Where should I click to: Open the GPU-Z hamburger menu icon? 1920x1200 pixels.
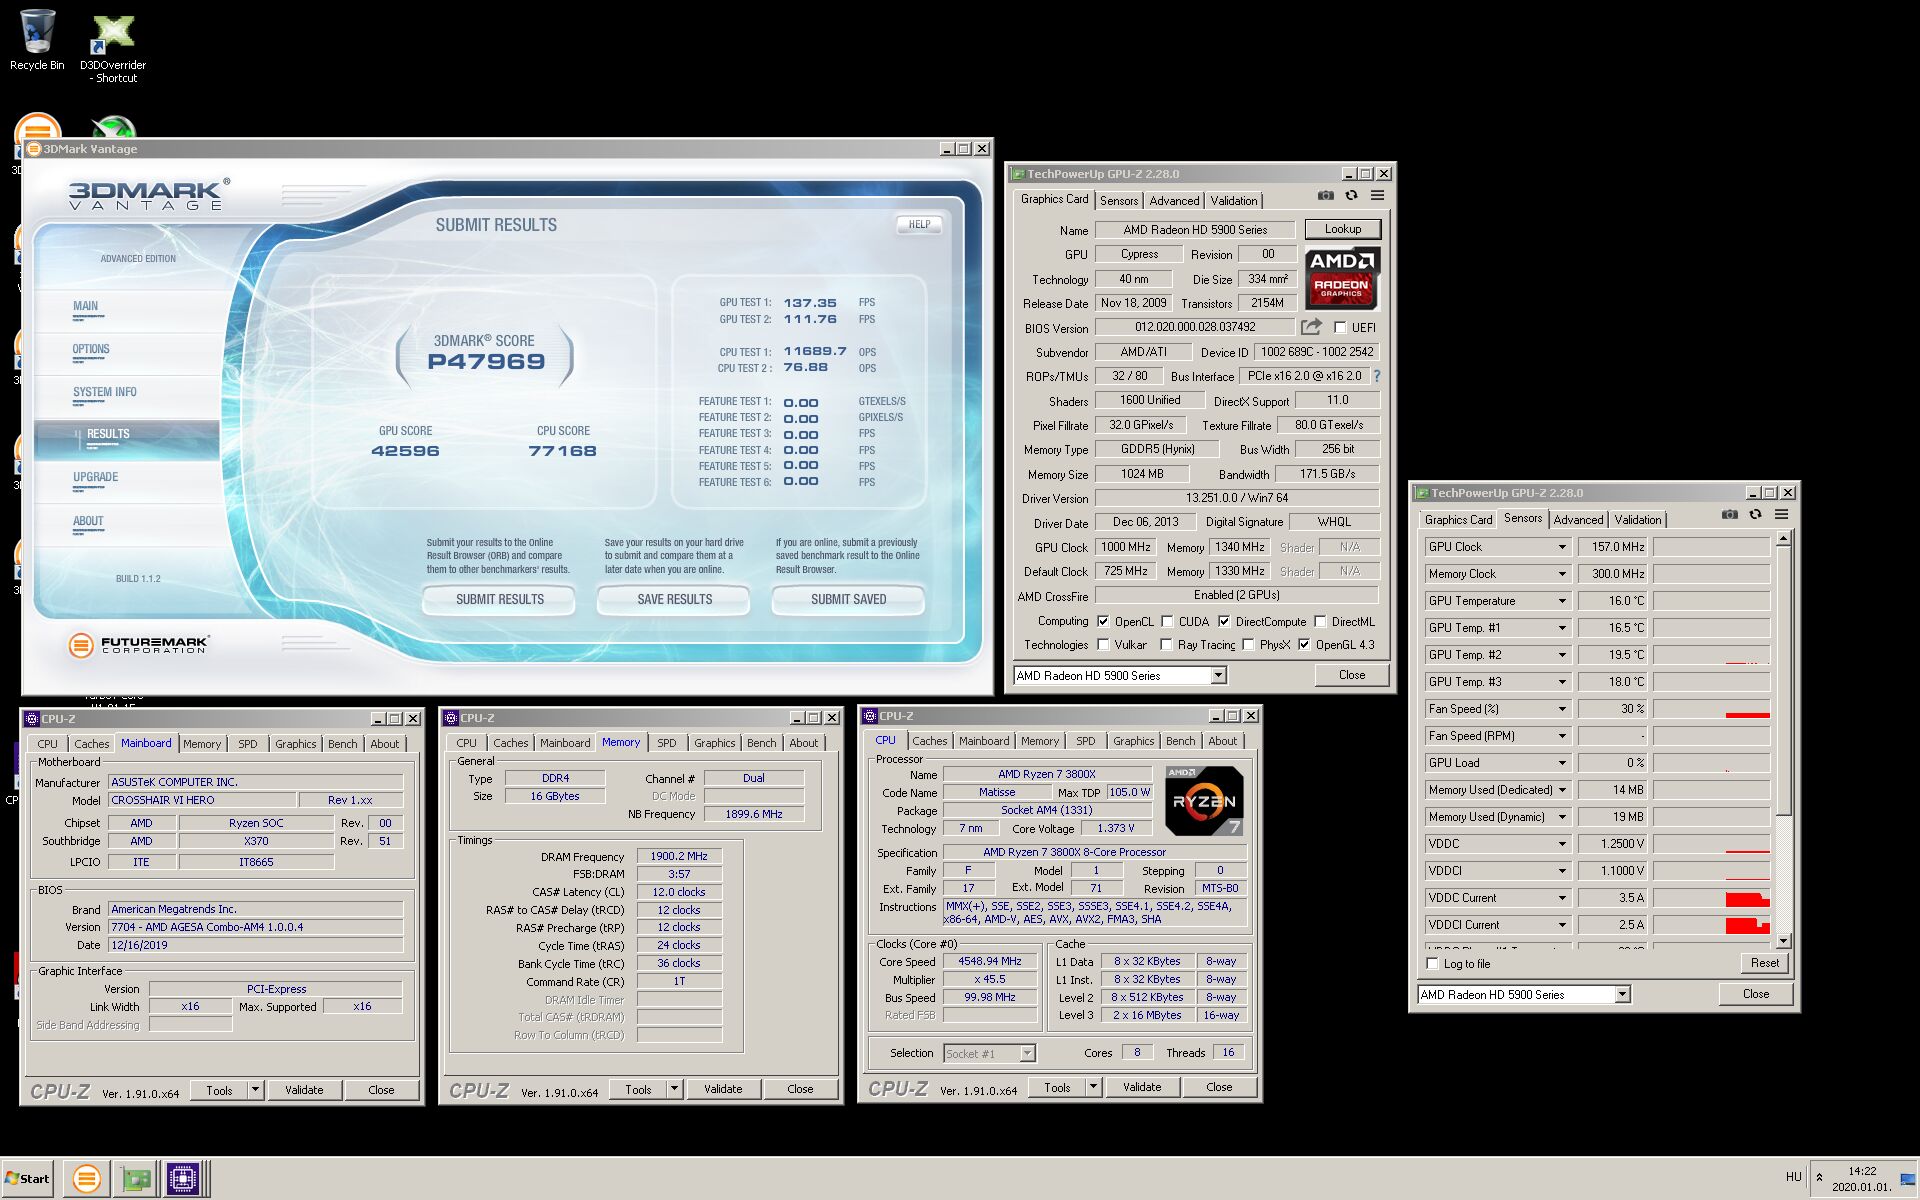coord(1377,196)
